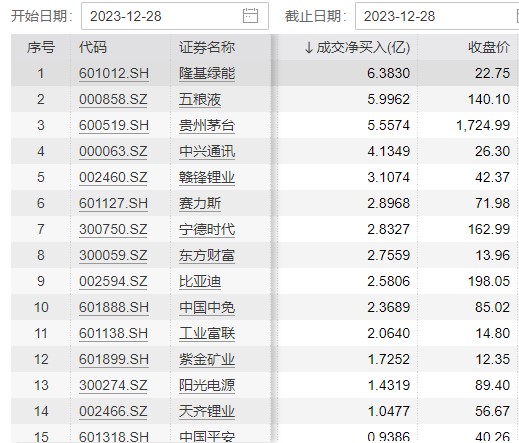
Task: Open stock code 601138.SH link
Action: pyautogui.click(x=114, y=333)
